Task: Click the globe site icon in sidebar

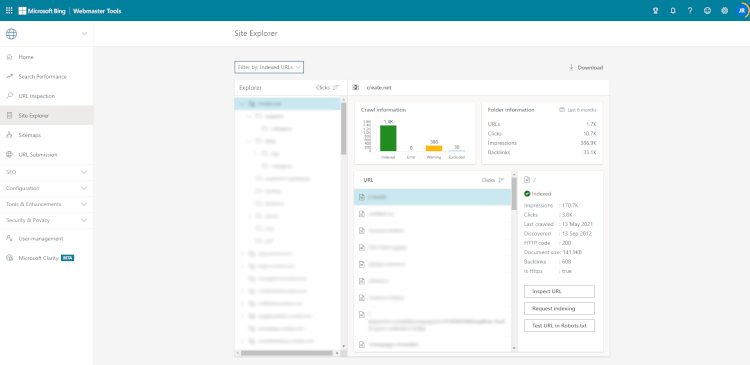Action: (11, 34)
